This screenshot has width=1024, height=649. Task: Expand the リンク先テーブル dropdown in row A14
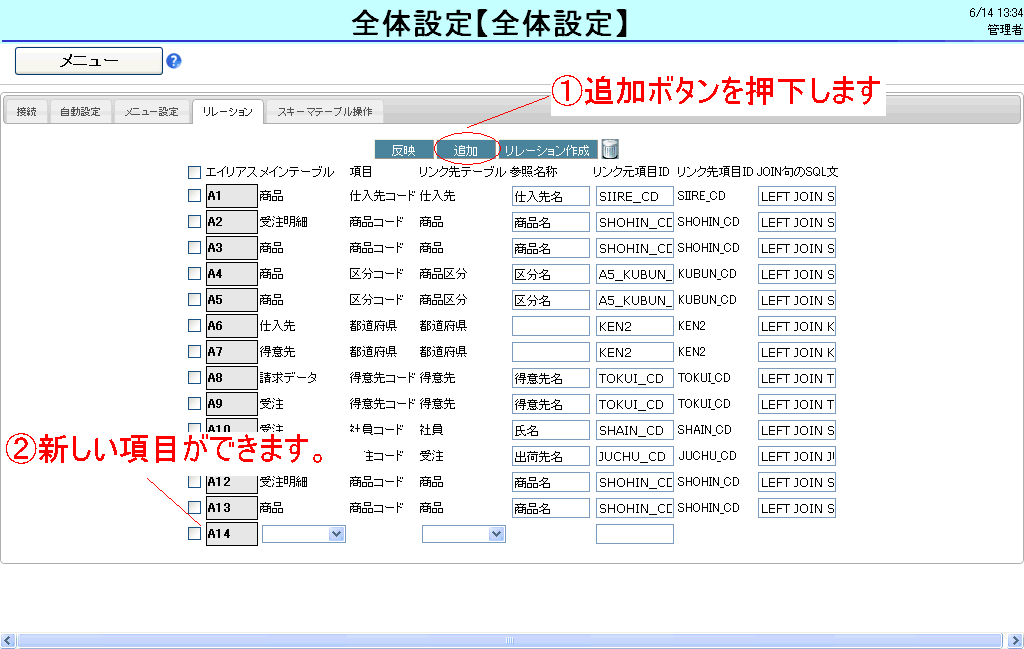click(x=463, y=534)
